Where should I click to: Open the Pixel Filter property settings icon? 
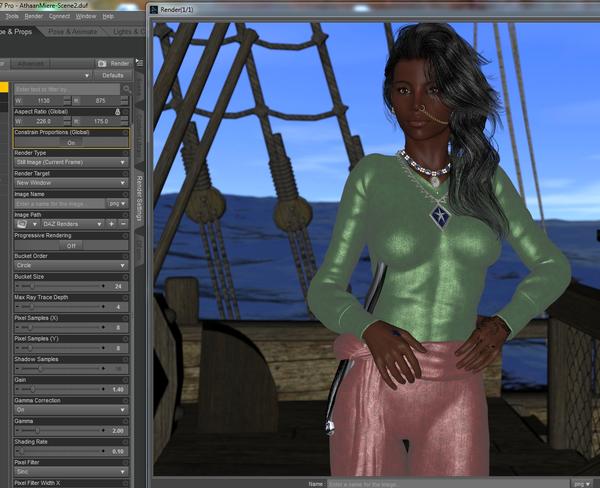[x=125, y=462]
